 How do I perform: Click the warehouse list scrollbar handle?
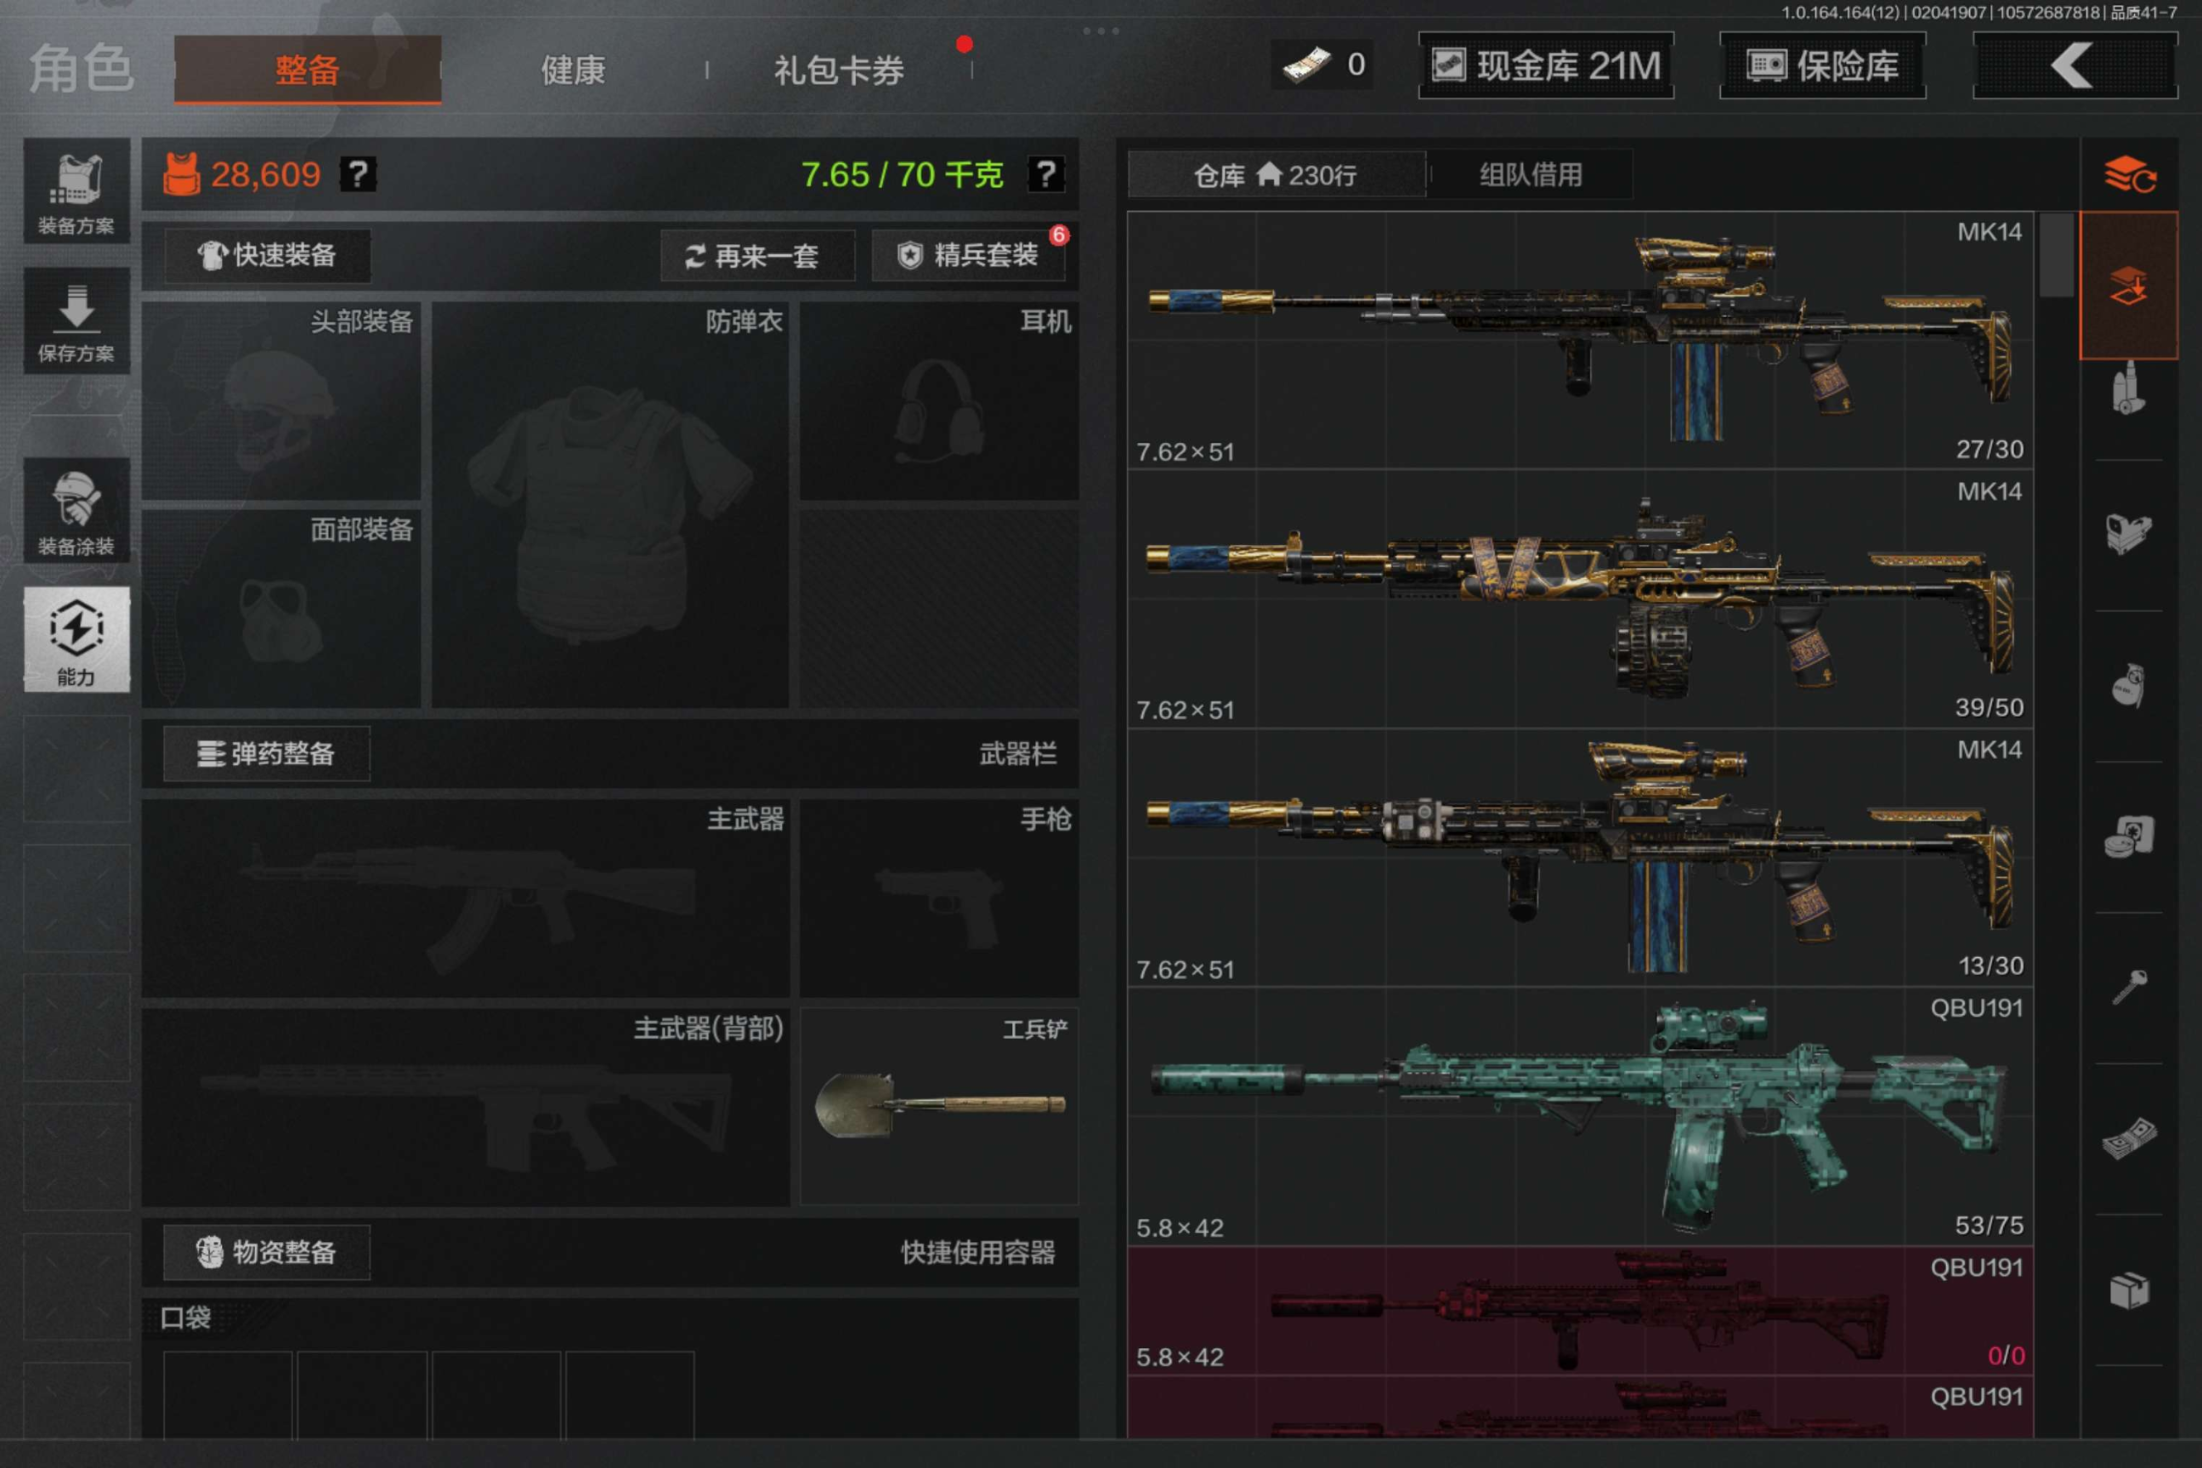coord(2055,255)
